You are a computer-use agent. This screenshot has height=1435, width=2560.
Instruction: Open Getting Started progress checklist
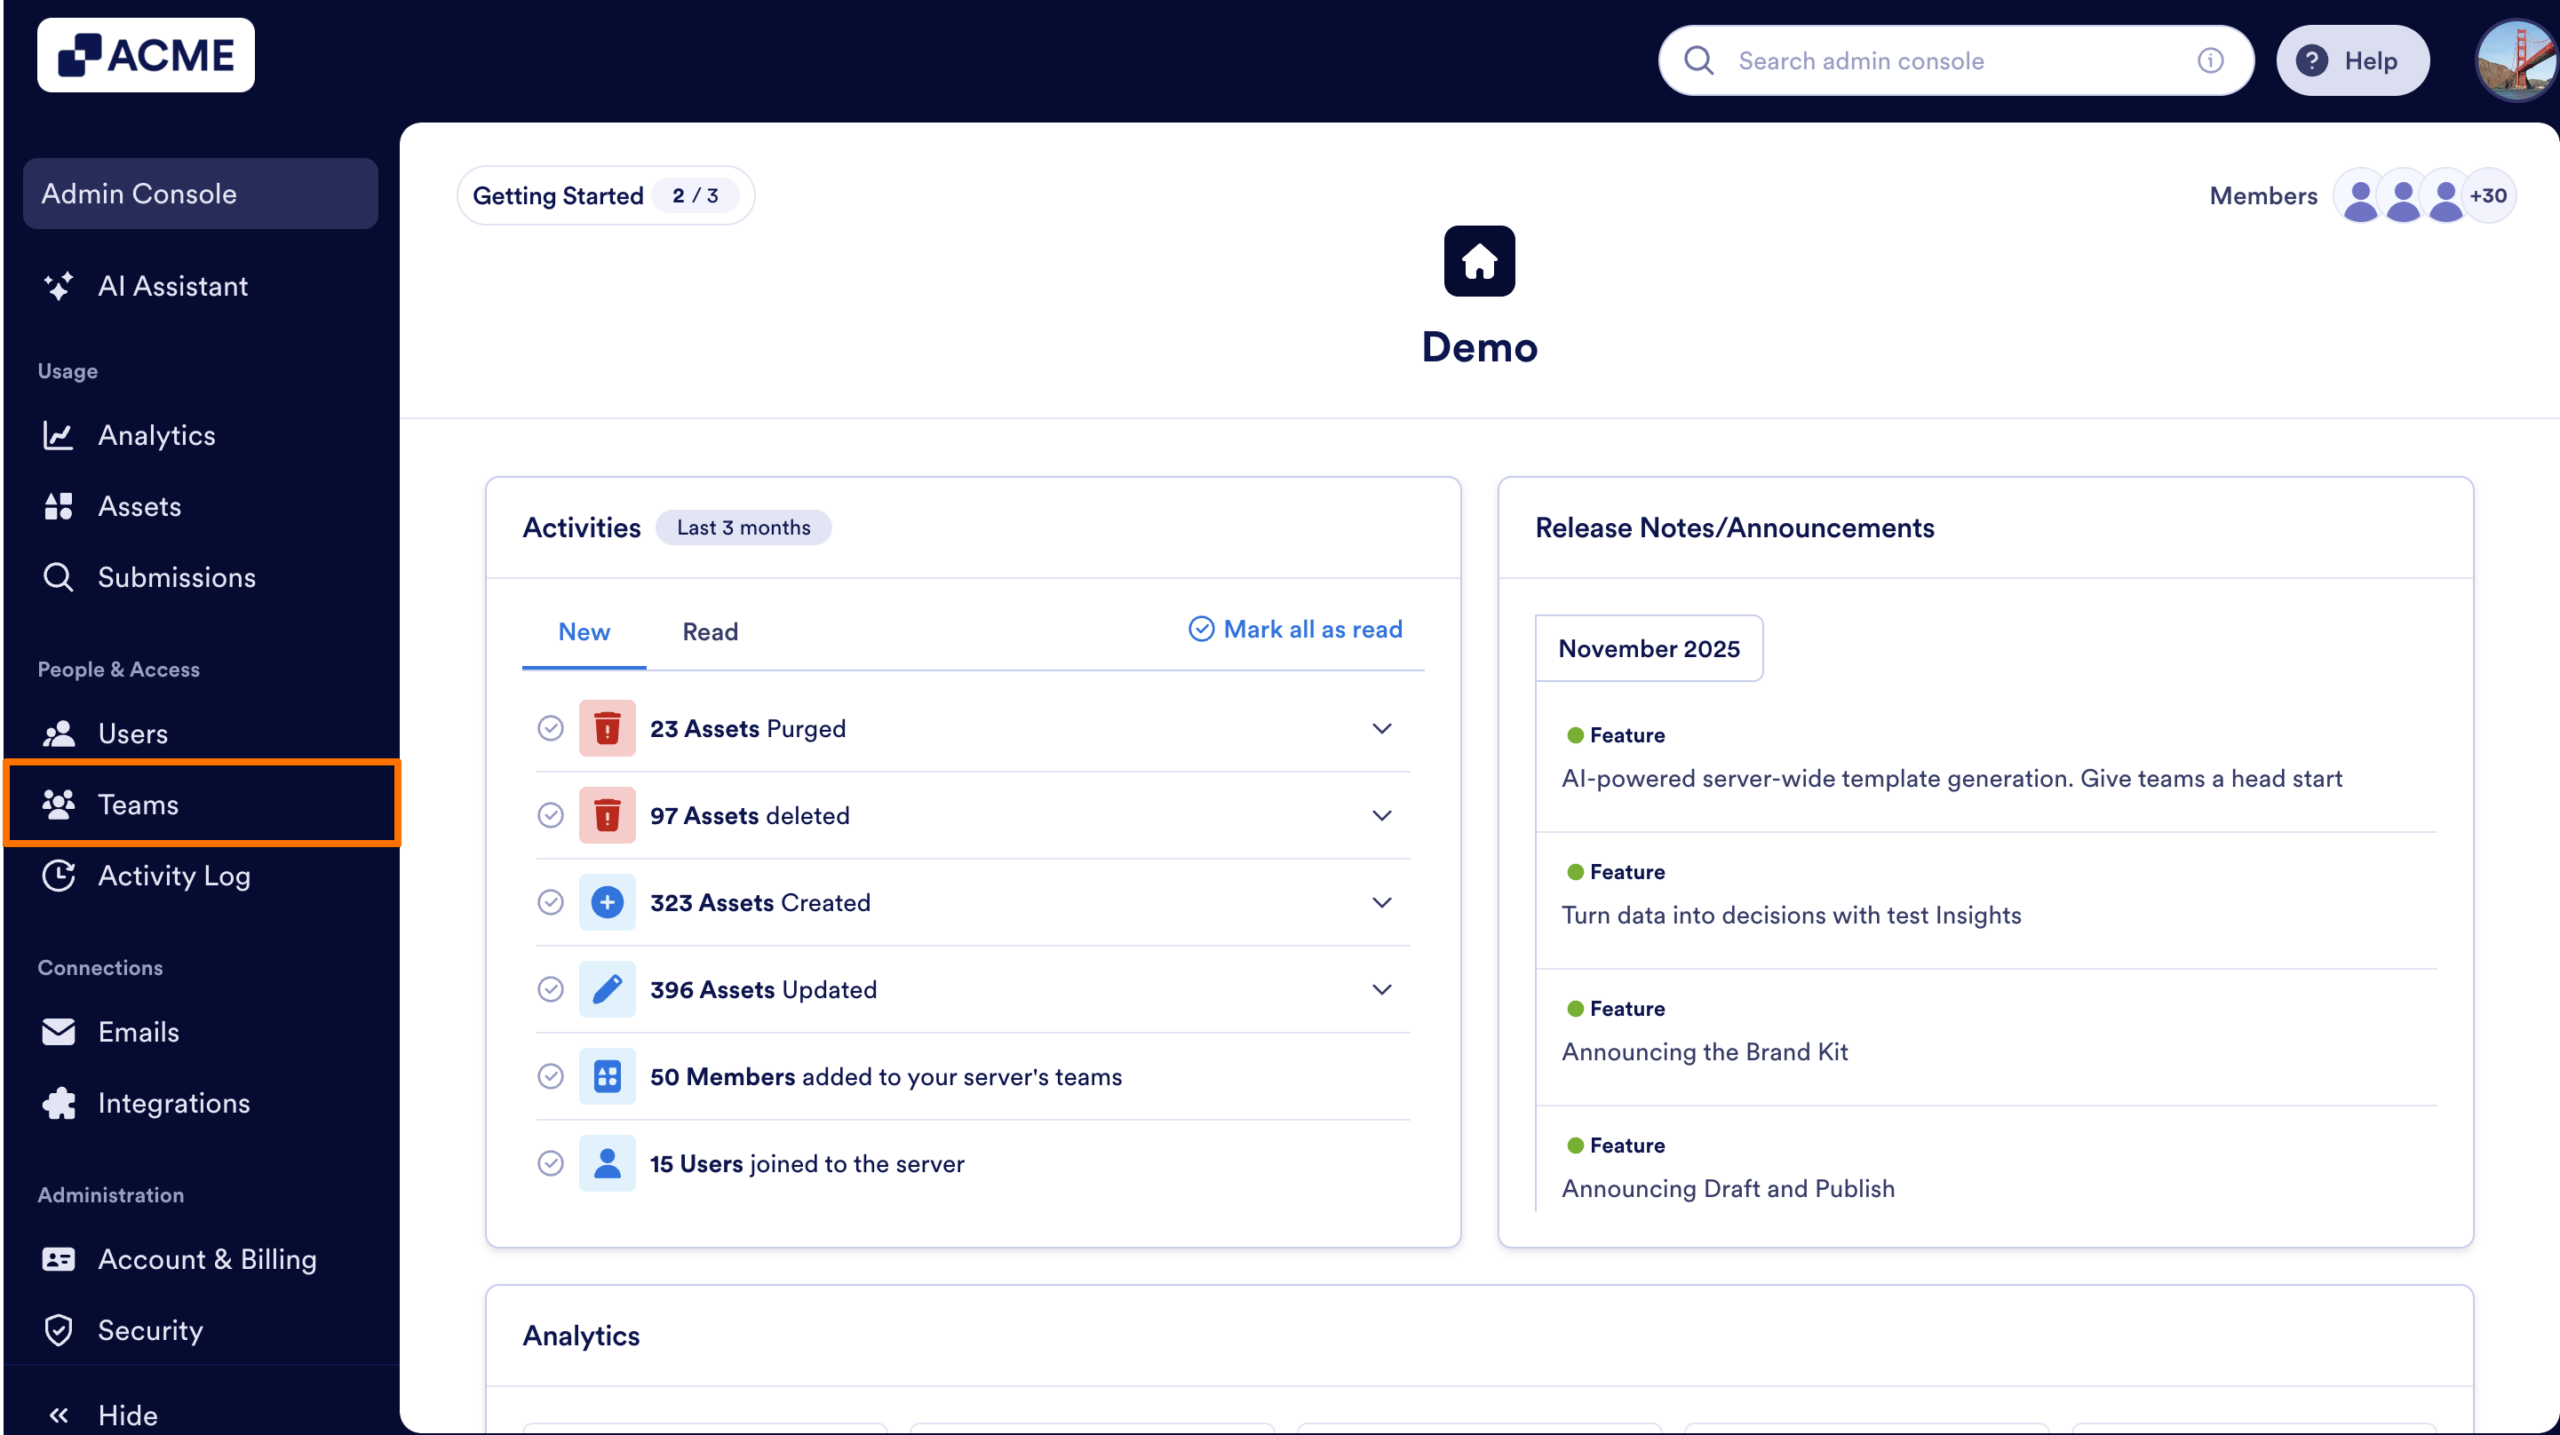click(605, 195)
